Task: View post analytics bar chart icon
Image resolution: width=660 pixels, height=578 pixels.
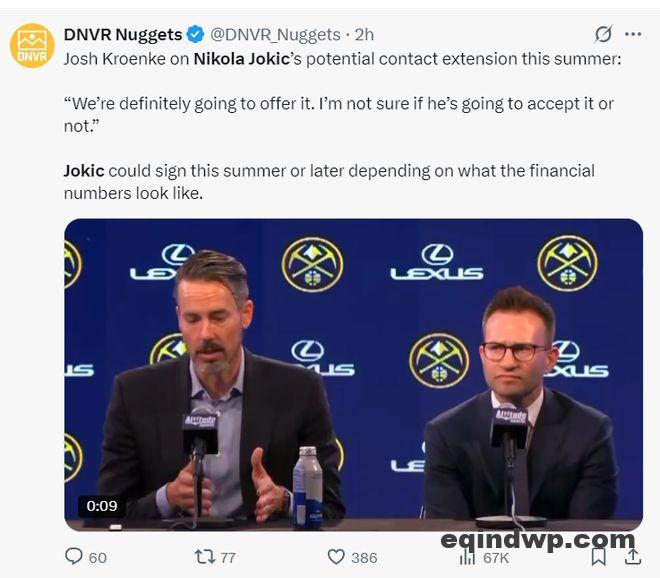Action: tap(467, 558)
